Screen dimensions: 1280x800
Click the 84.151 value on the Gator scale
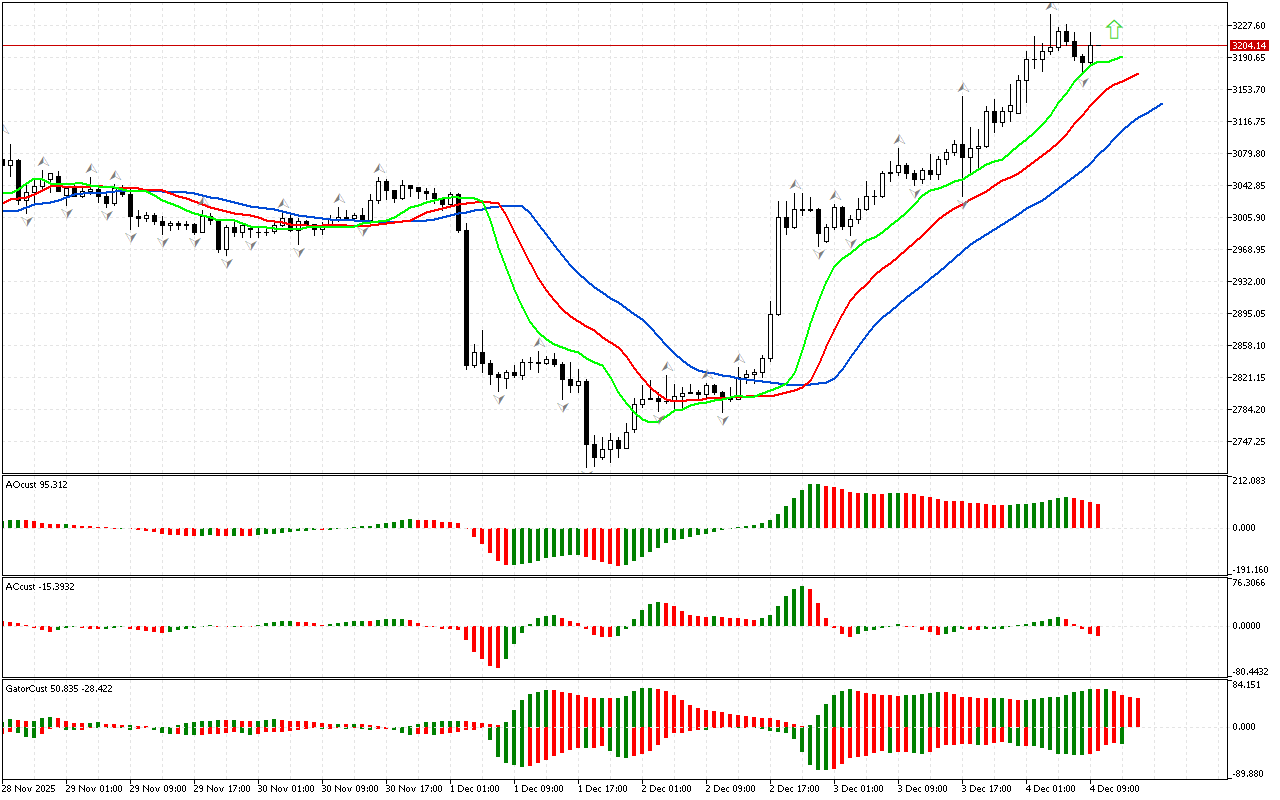click(x=1245, y=685)
